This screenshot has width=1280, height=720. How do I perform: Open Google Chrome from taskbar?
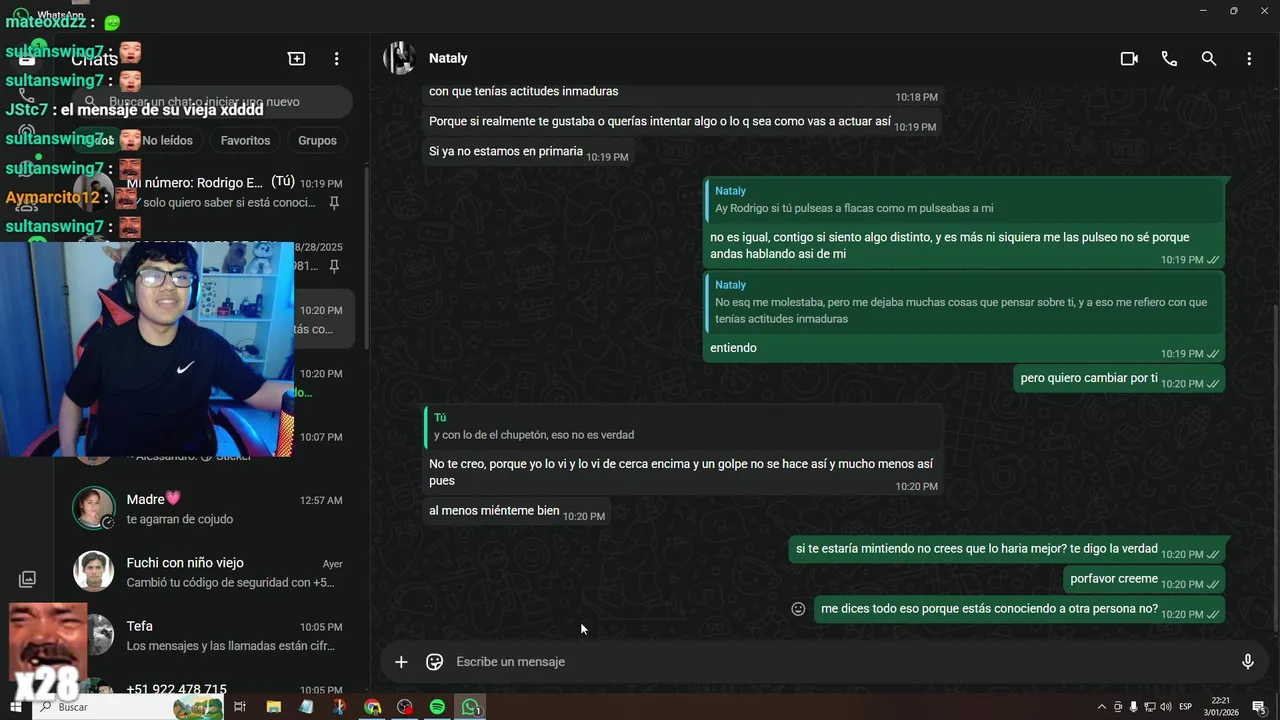coord(372,707)
